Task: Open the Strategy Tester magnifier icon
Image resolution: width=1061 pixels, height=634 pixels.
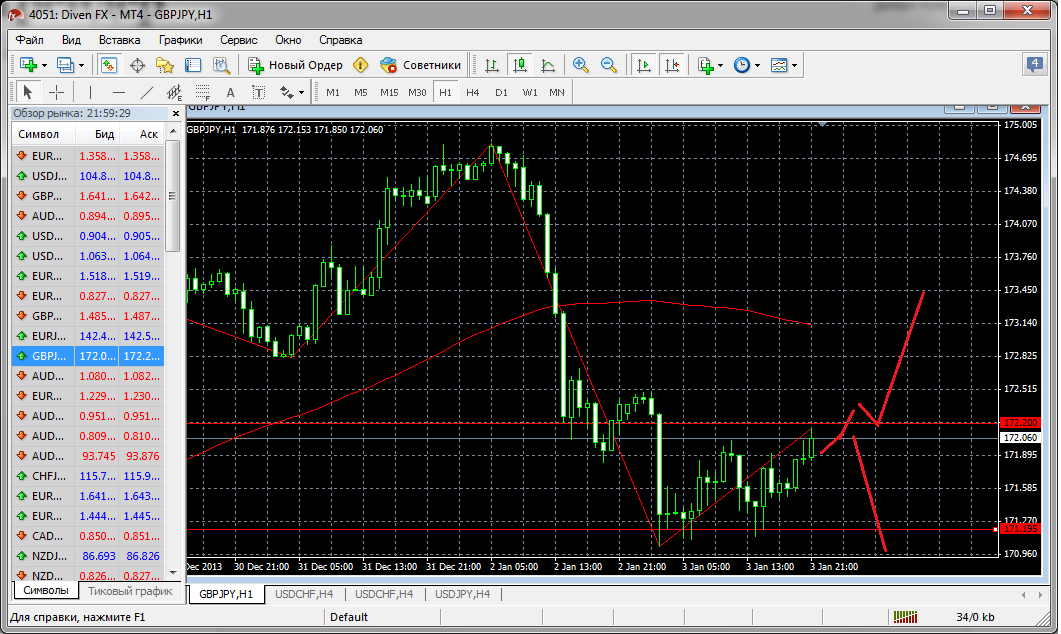Action: pos(221,65)
